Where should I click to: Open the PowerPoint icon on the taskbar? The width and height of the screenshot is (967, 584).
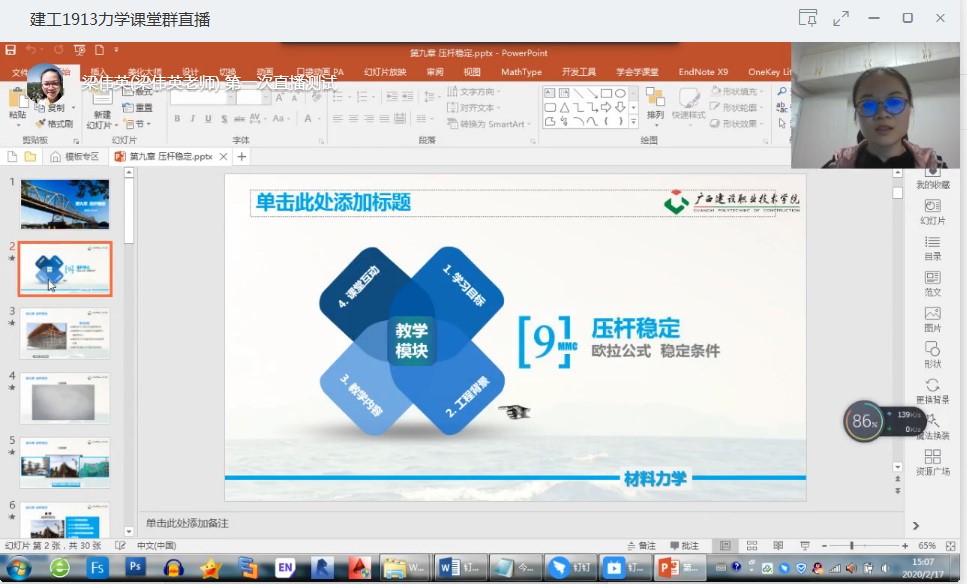click(x=668, y=568)
